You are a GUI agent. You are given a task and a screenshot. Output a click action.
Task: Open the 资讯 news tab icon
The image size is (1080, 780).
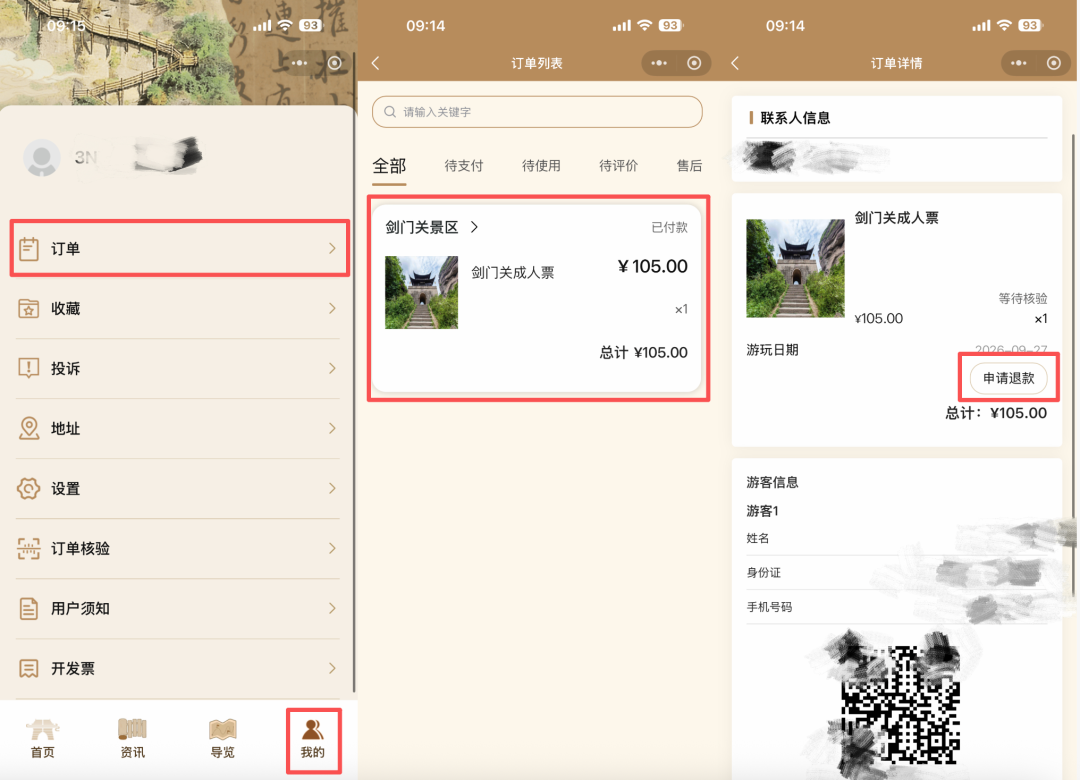pyautogui.click(x=132, y=729)
